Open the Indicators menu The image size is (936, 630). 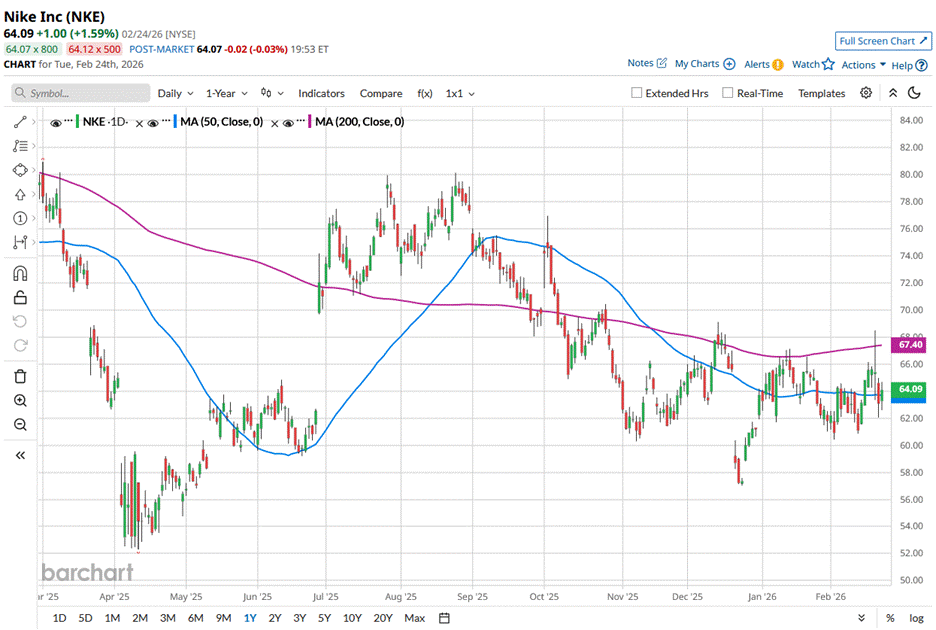pyautogui.click(x=321, y=93)
